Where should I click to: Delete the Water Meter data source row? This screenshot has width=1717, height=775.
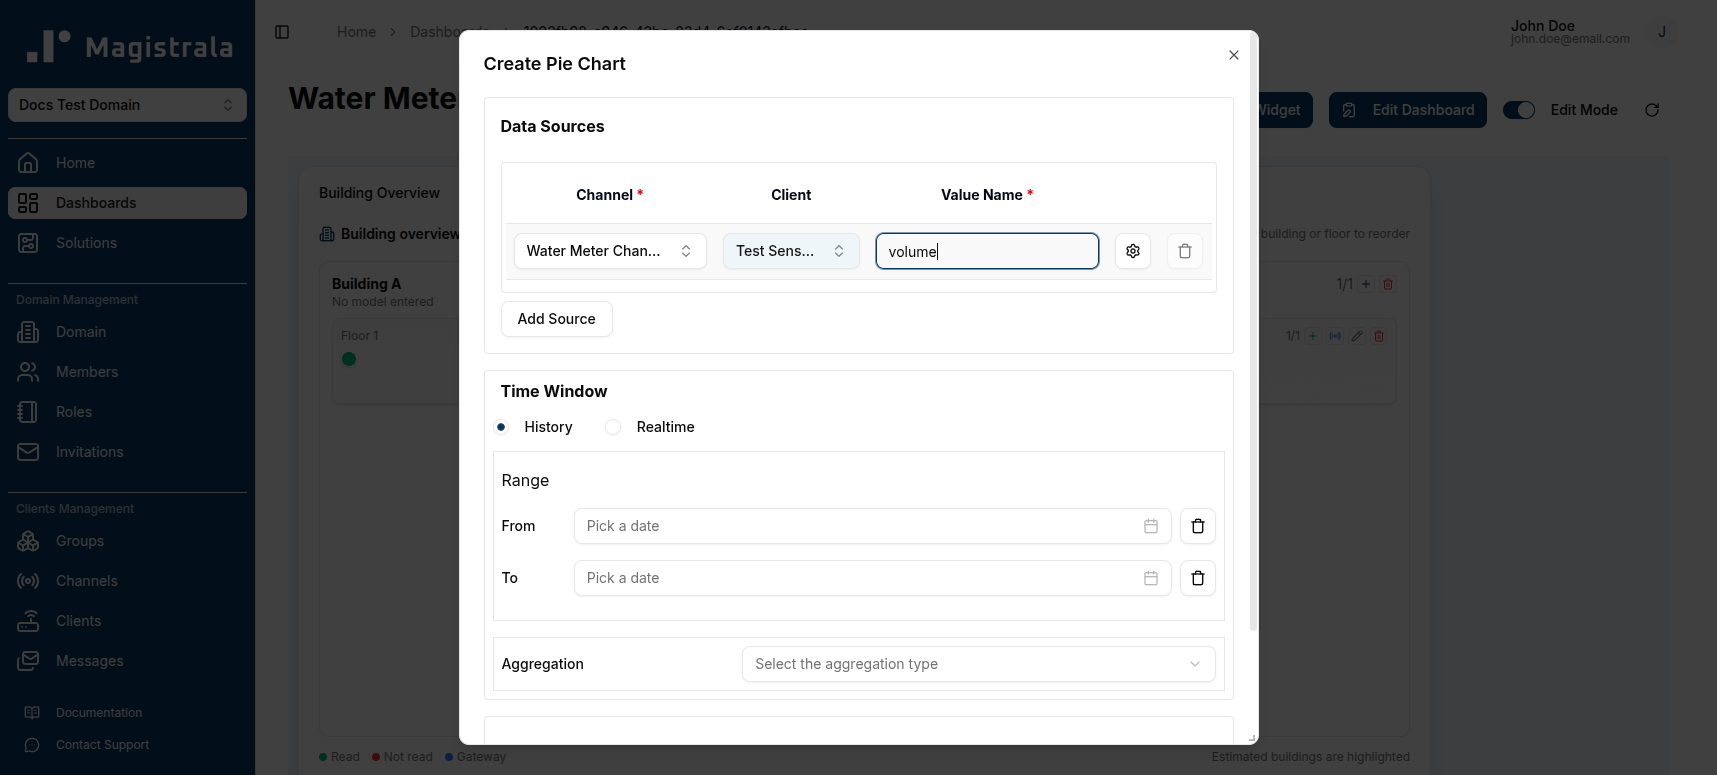point(1185,251)
